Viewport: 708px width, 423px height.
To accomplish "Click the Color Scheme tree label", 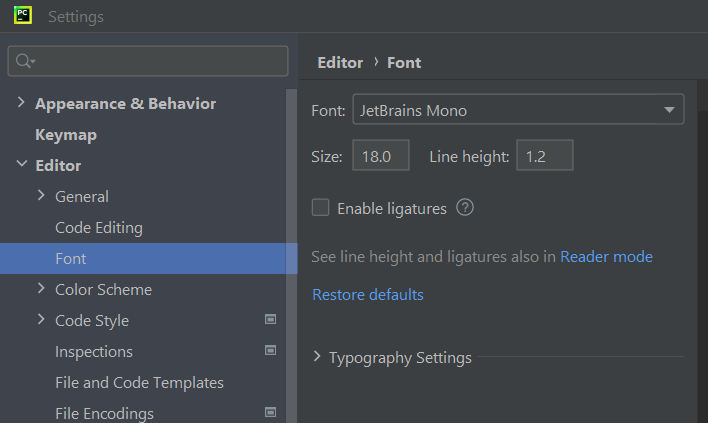I will [x=103, y=290].
